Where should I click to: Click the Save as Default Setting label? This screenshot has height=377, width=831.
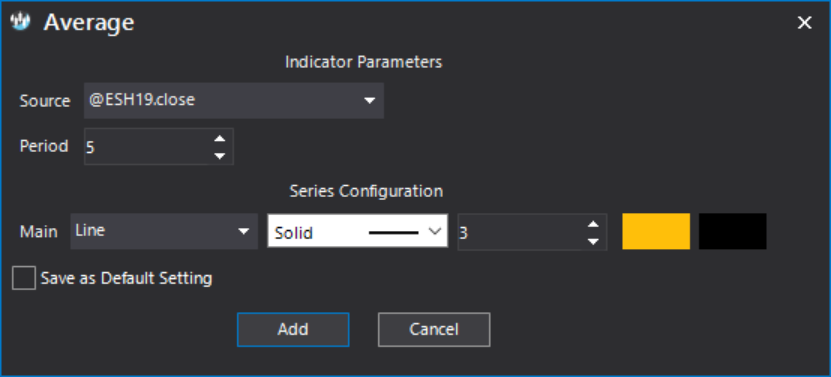127,278
